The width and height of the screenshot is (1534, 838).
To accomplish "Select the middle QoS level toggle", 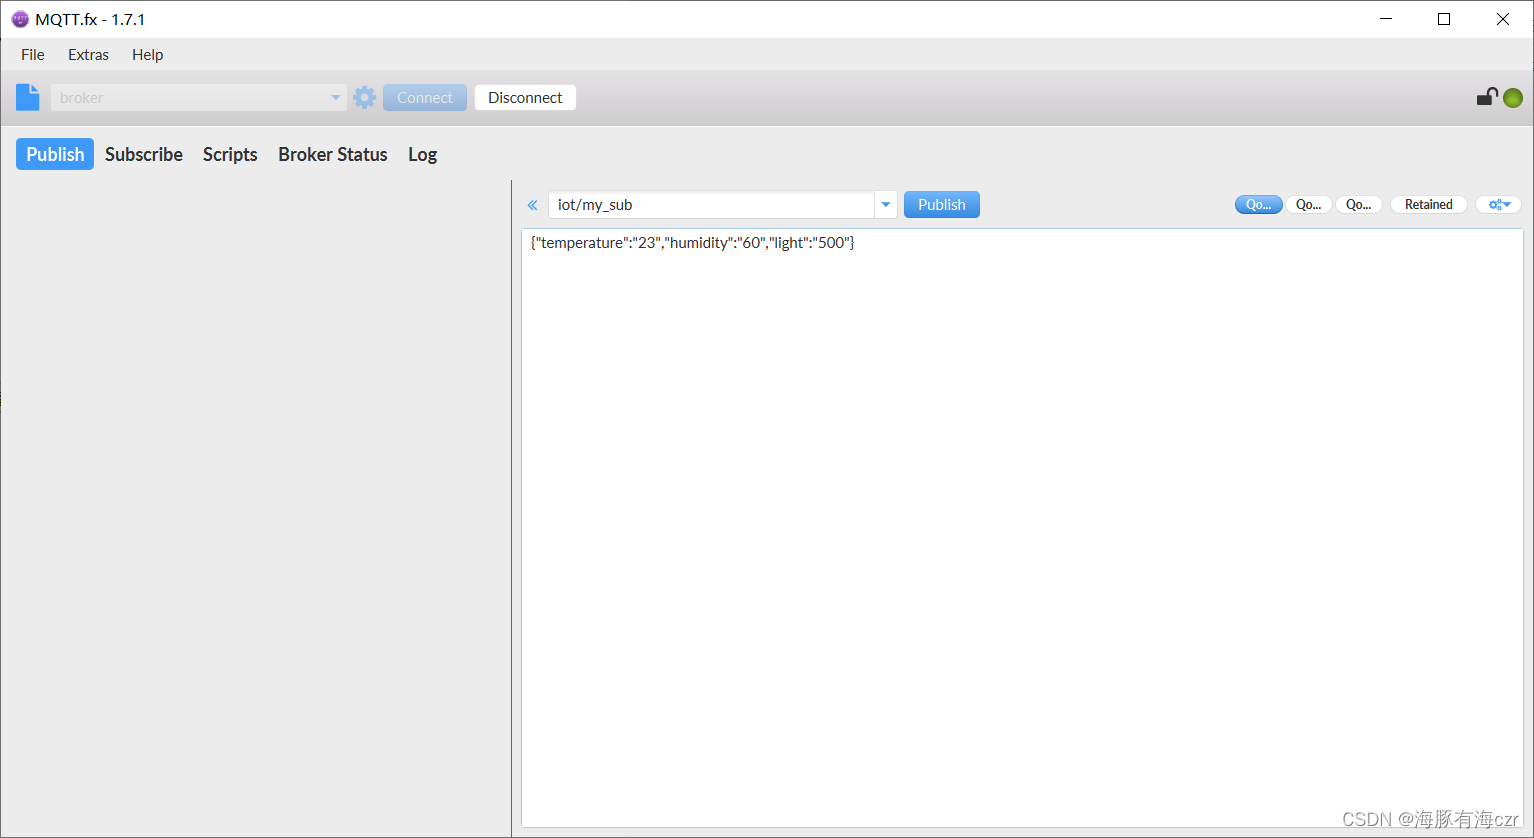I will click(1308, 204).
